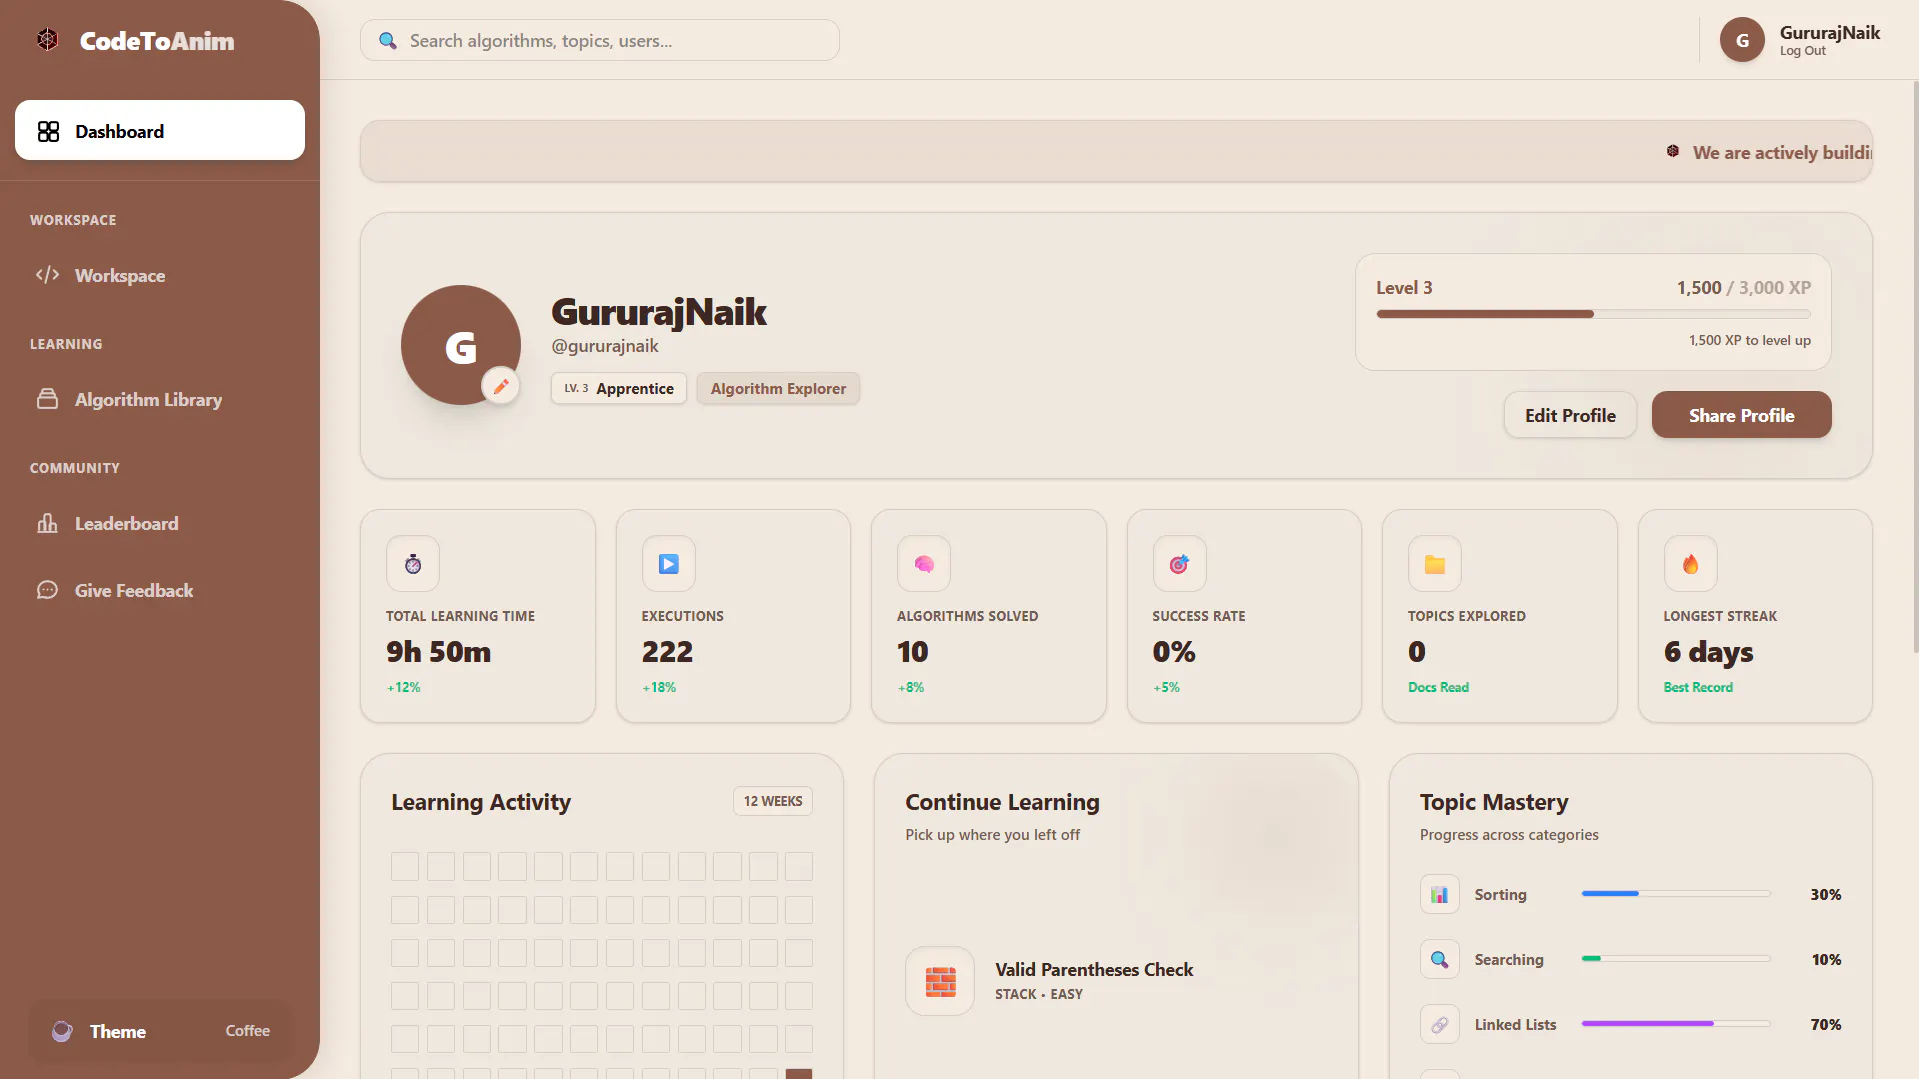Open the Dashboard menu item
Viewport: 1919px width, 1079px height.
160,130
